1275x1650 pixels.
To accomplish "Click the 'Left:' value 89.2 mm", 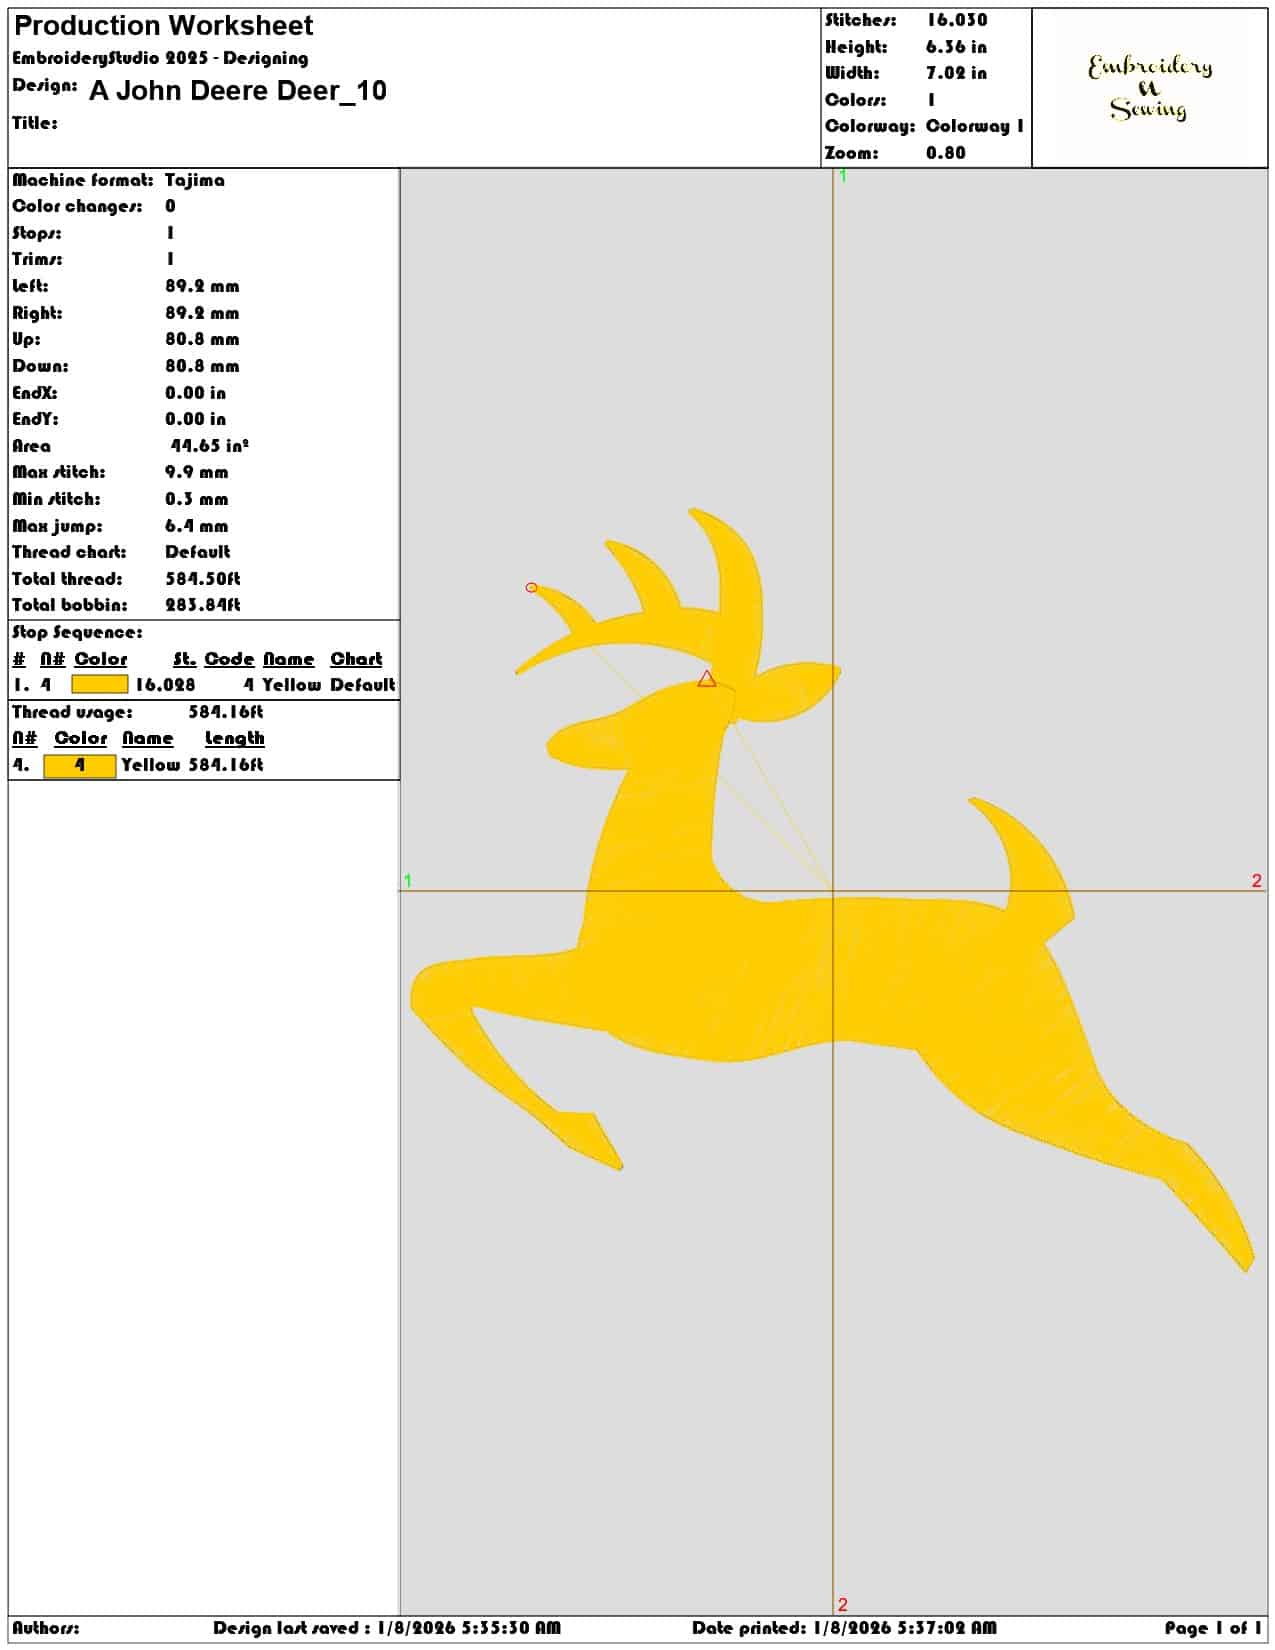I will (202, 286).
